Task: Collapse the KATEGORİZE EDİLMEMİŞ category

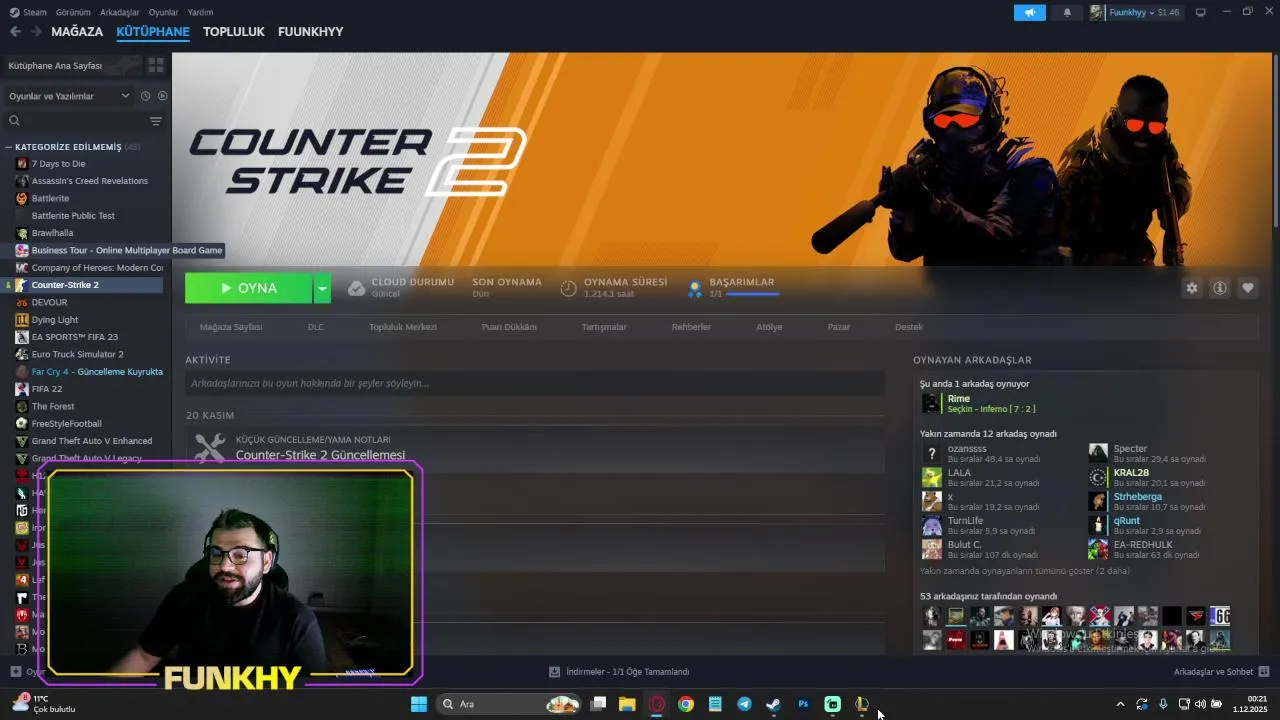Action: point(9,147)
